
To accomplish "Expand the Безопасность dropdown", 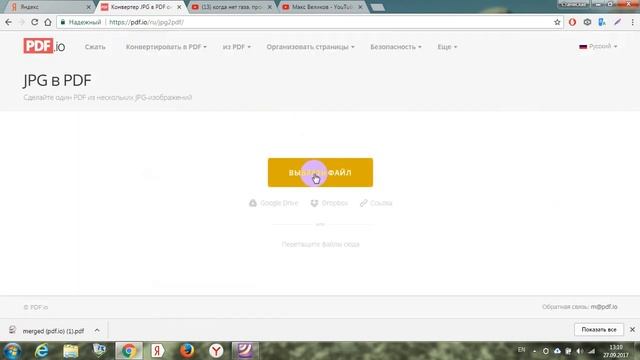I will [x=396, y=47].
